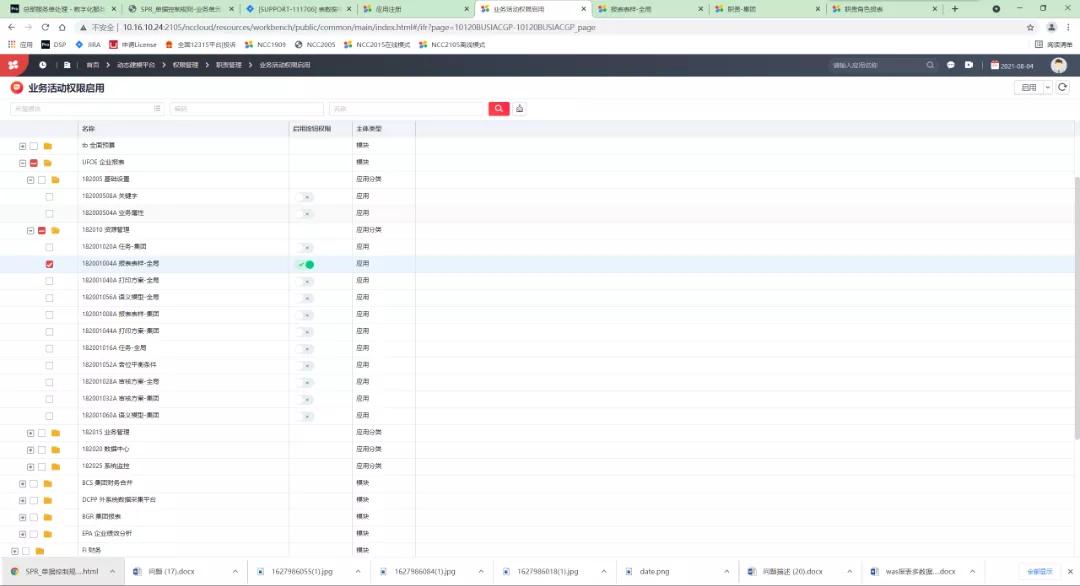The image size is (1080, 586).
Task: Click the document icon in the dark header
Action: [67, 65]
